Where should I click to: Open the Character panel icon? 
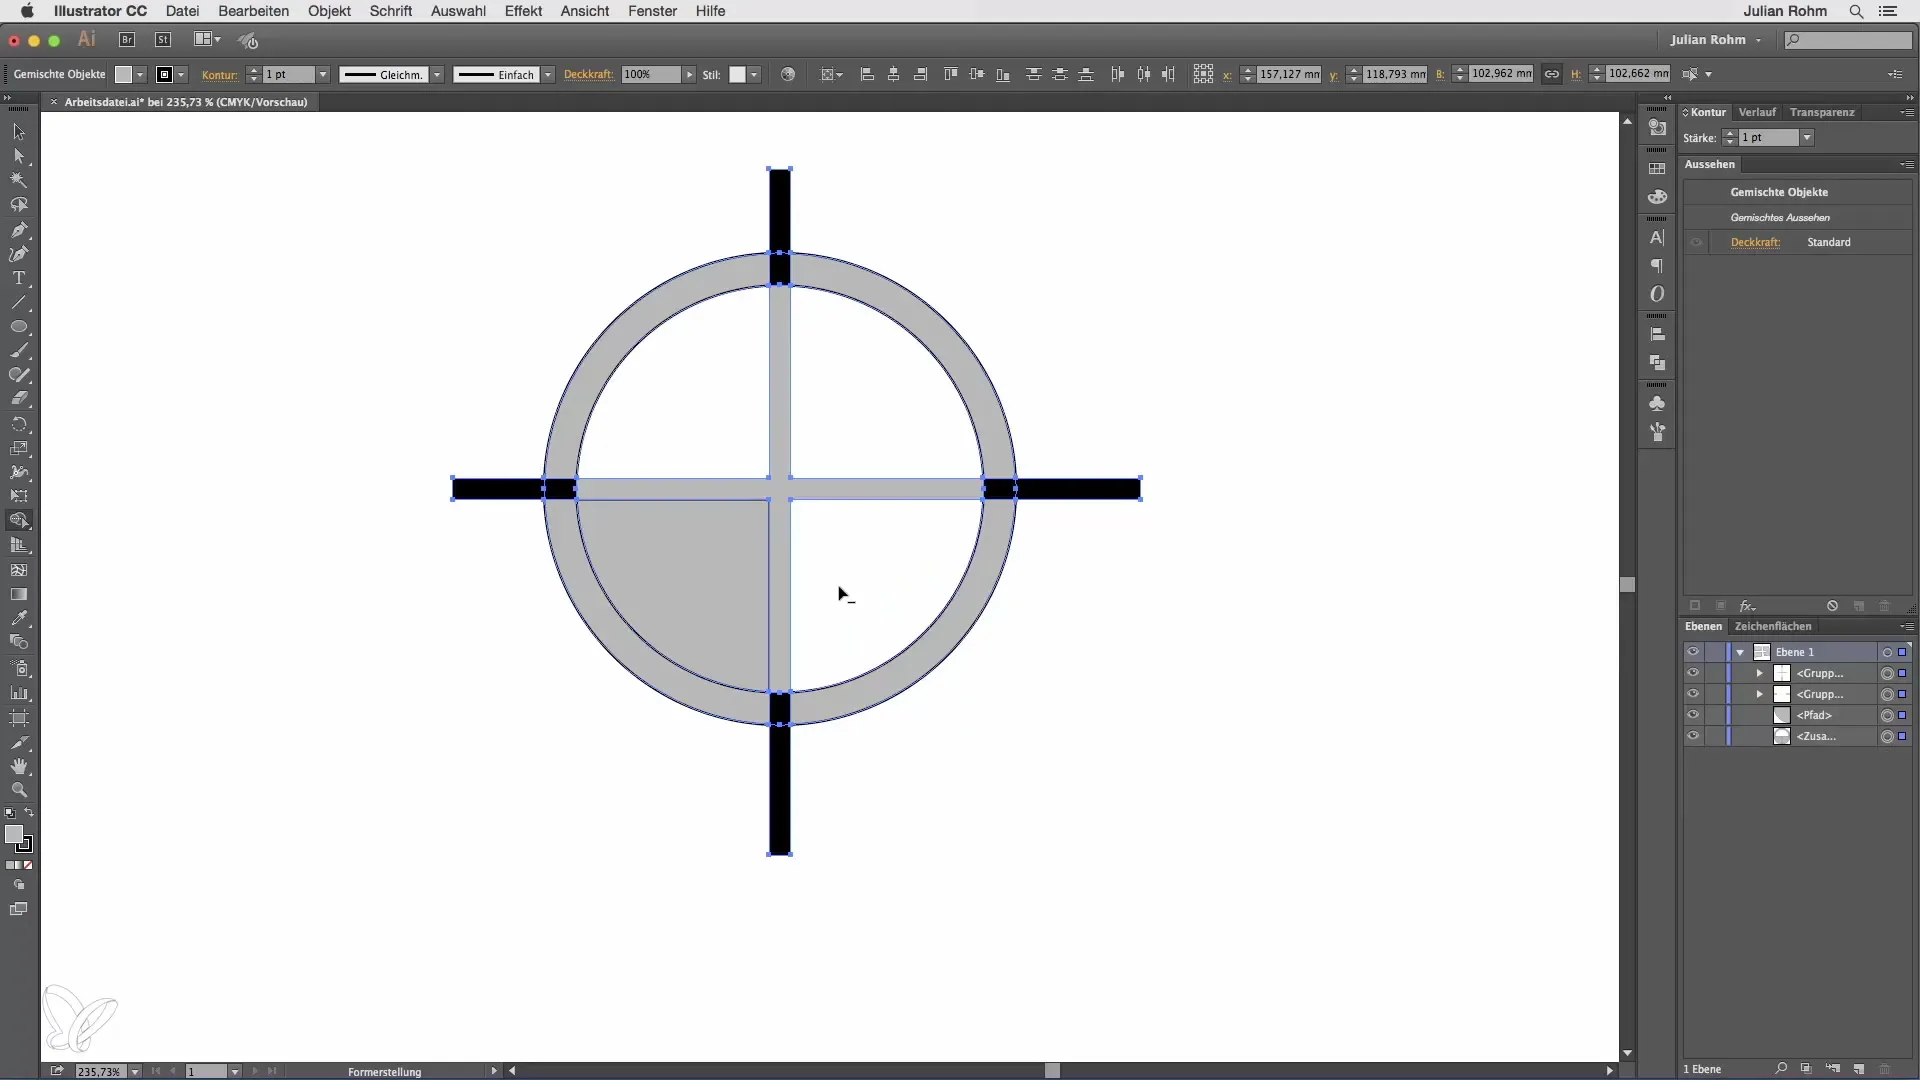tap(1657, 238)
